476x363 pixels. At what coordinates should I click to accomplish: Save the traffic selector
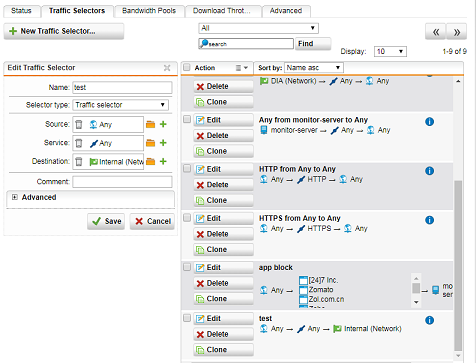click(x=106, y=221)
